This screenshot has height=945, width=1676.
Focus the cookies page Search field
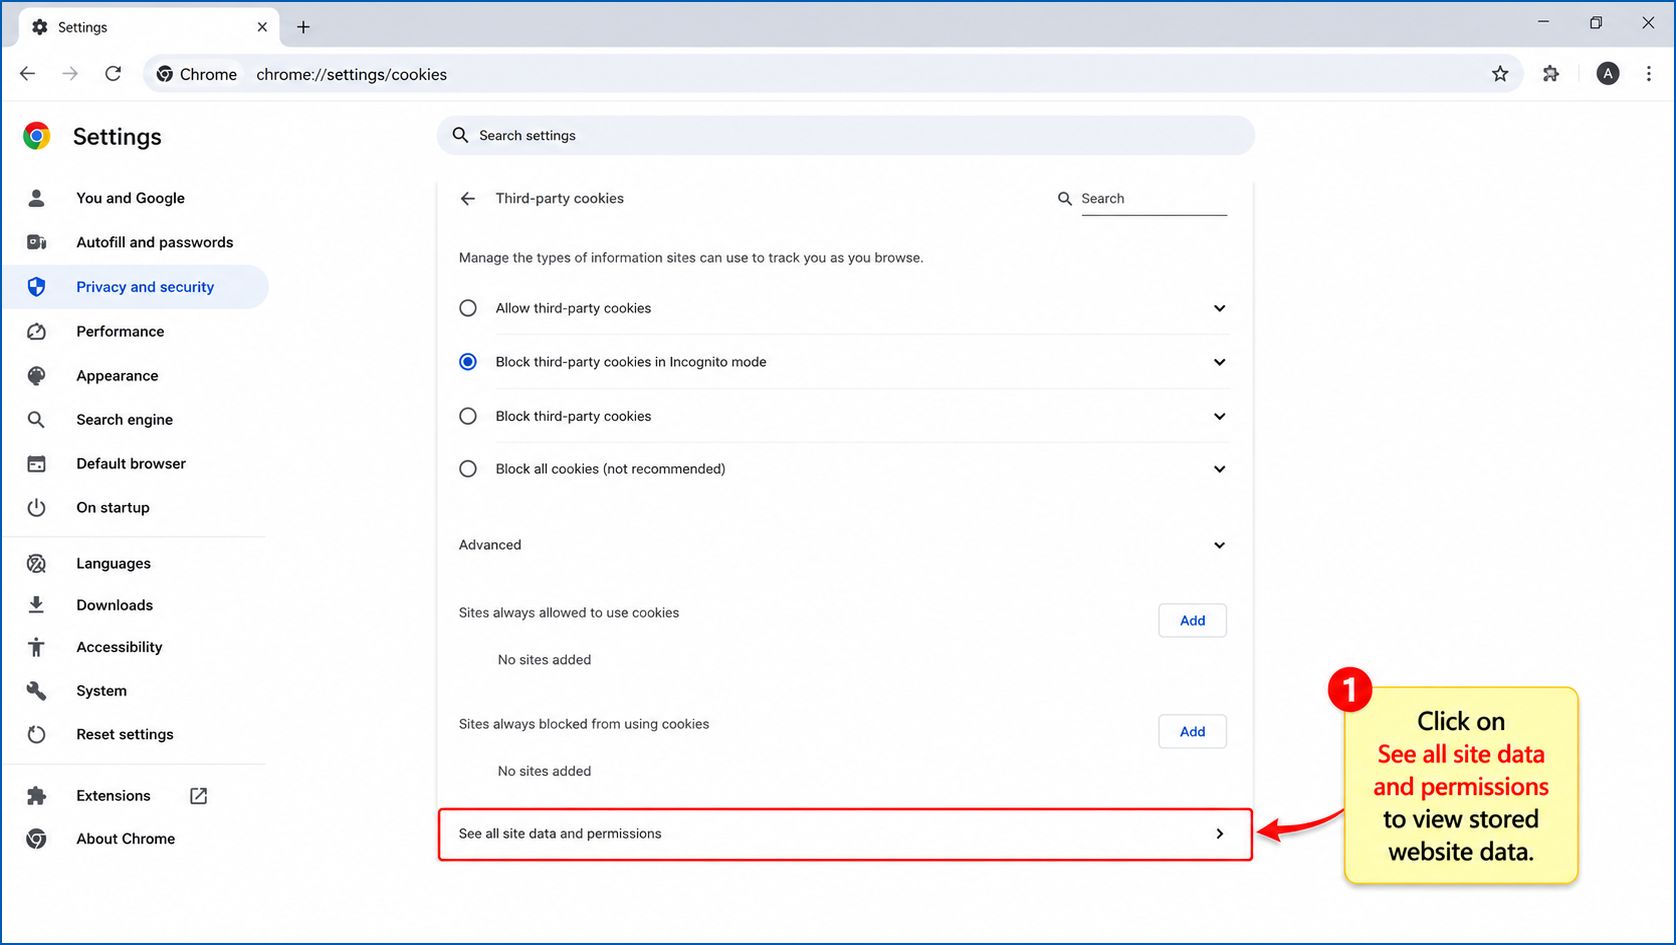pos(1154,199)
